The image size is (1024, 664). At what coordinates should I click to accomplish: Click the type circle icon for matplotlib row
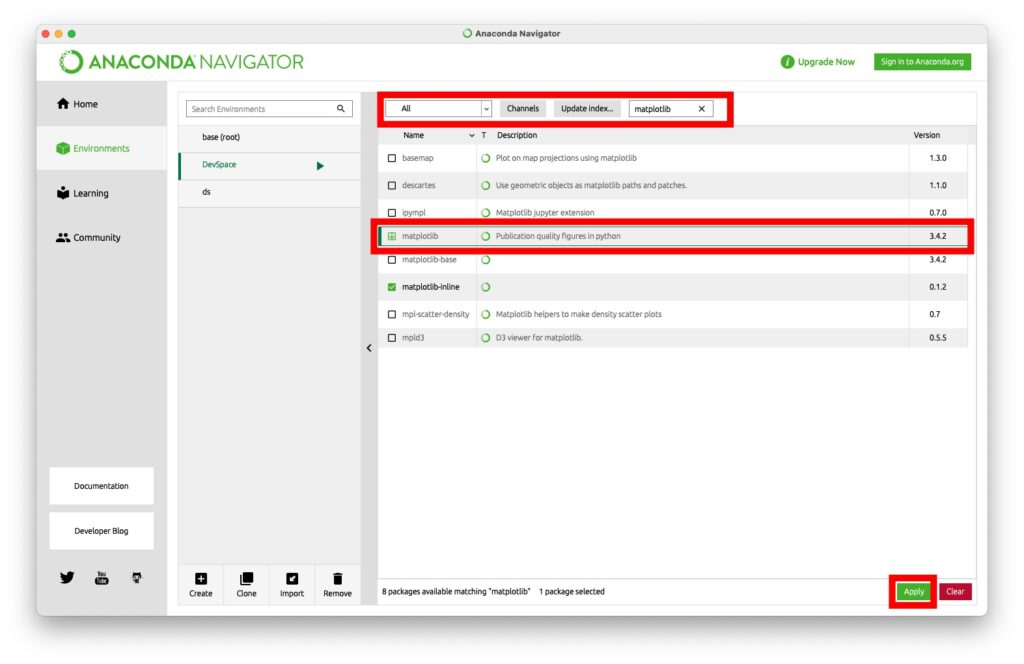tap(485, 236)
